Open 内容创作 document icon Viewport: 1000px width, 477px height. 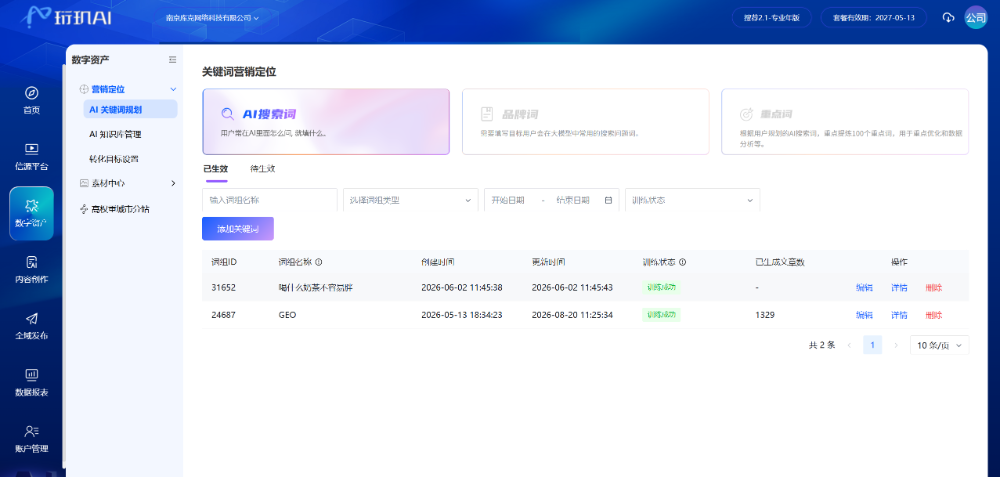click(31, 262)
